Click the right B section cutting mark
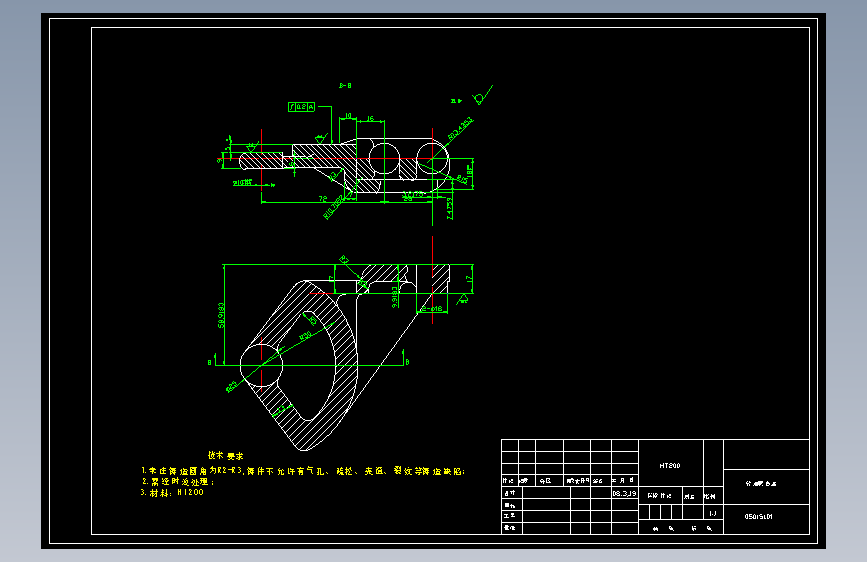This screenshot has width=867, height=562. click(x=408, y=362)
